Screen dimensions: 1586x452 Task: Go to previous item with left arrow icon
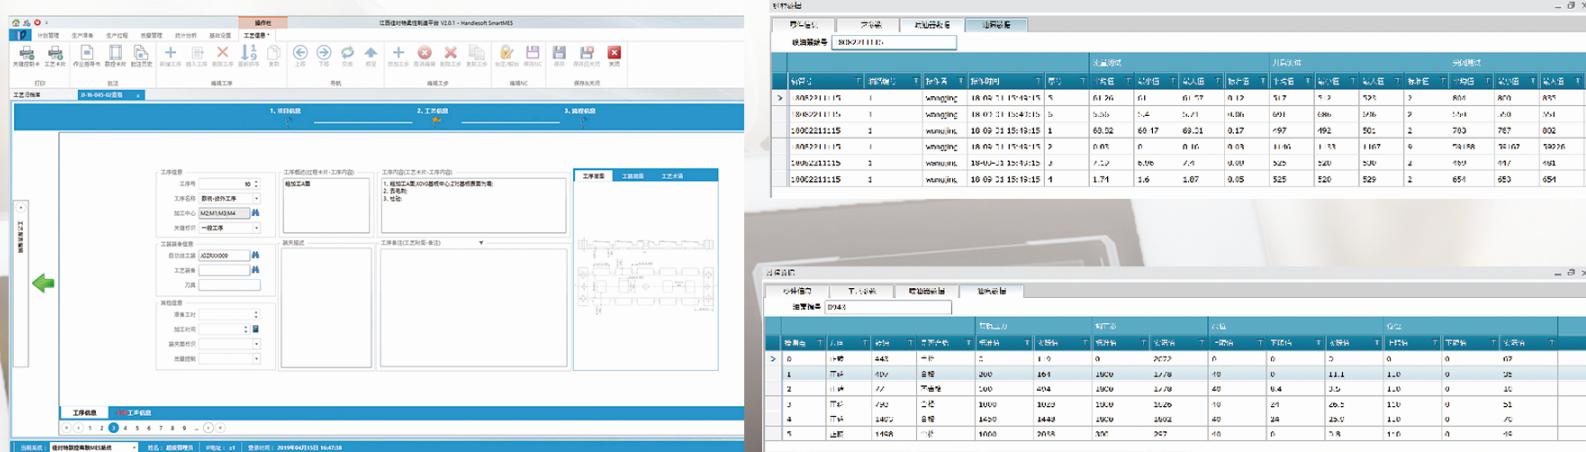(x=300, y=54)
